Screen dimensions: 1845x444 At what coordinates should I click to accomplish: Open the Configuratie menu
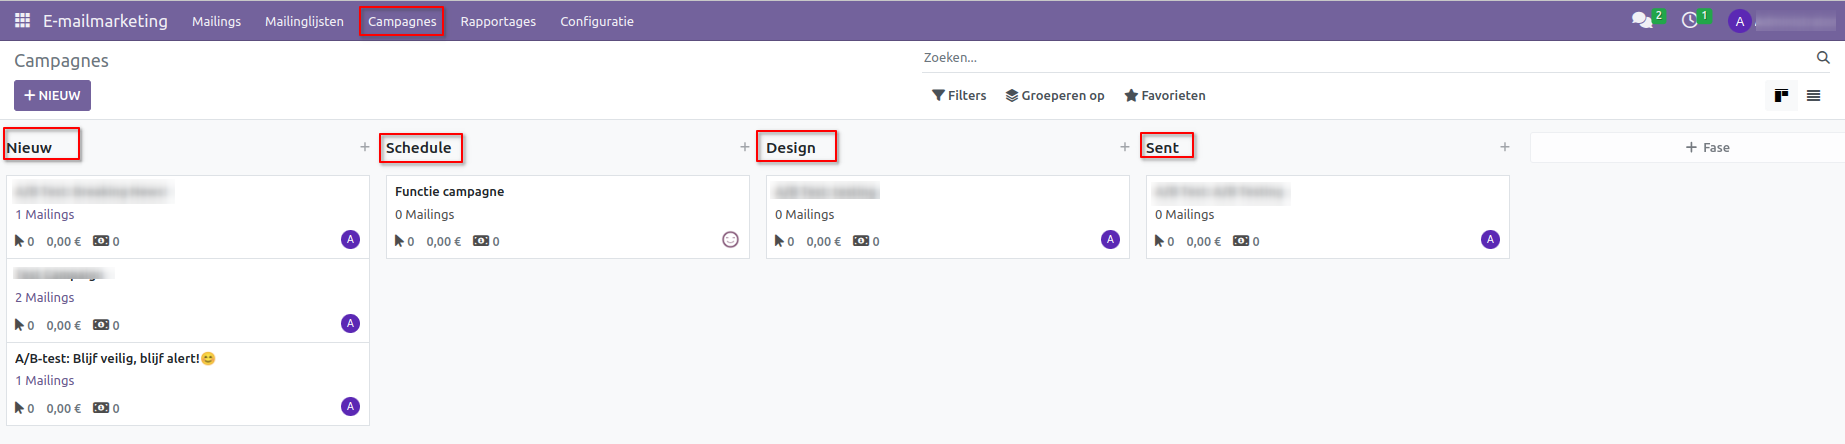coord(597,21)
